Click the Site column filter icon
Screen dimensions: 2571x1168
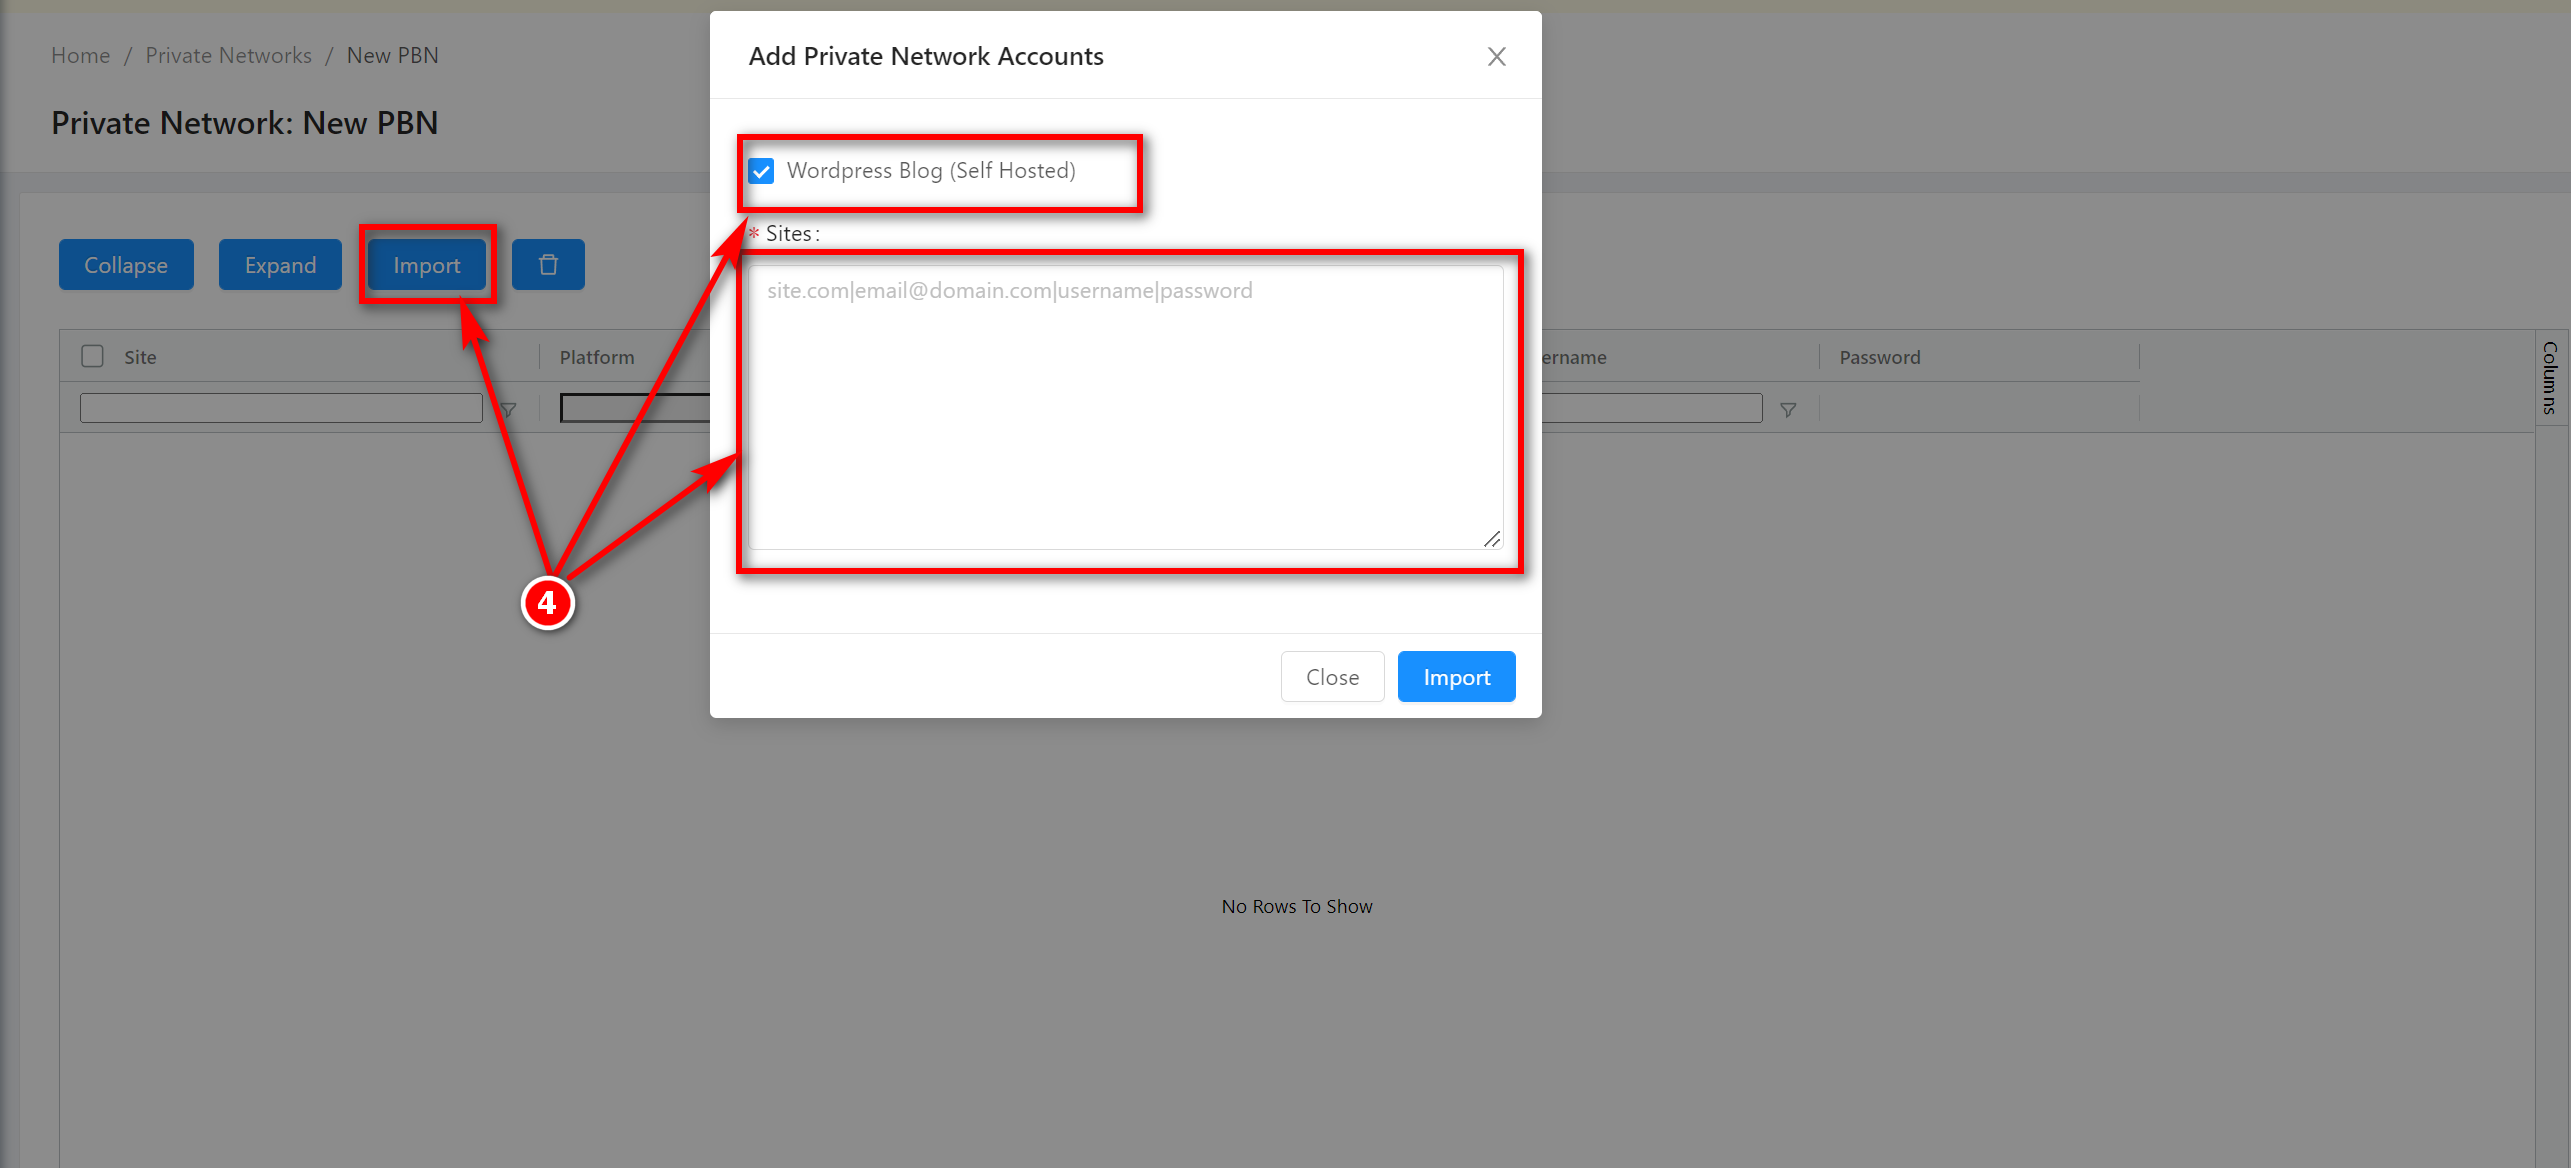pos(508,410)
